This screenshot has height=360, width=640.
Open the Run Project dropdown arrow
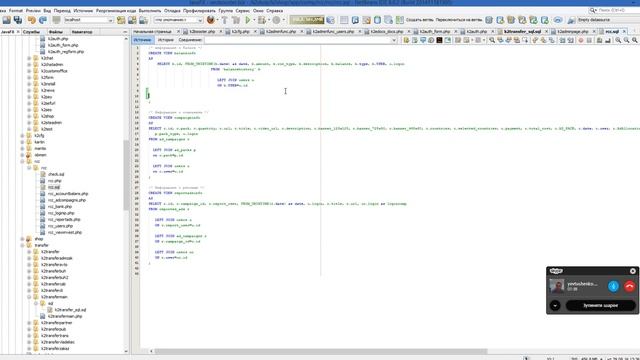[x=253, y=20]
